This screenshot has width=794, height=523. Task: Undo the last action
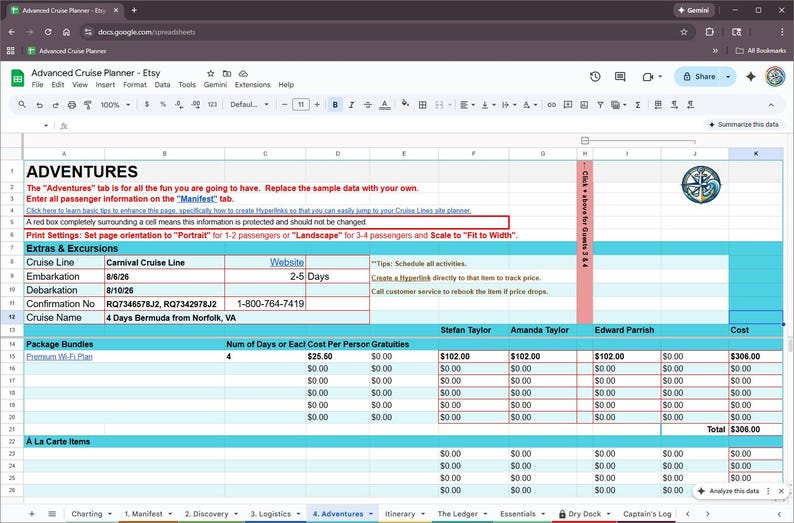39,105
